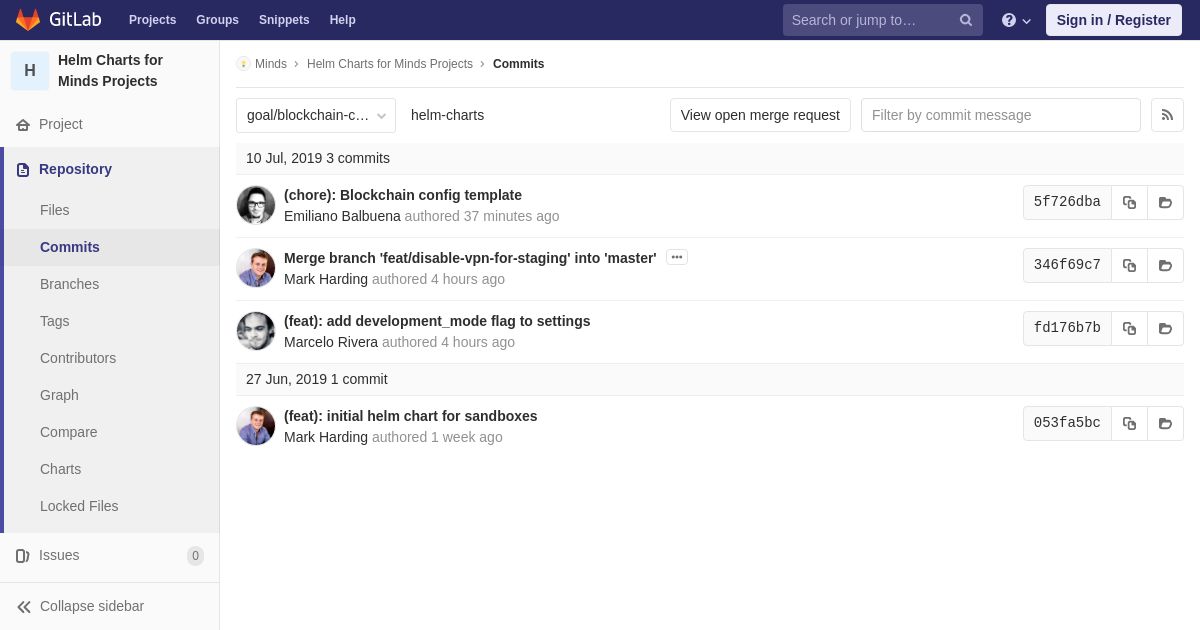The width and height of the screenshot is (1200, 630).
Task: Browse files at commit 346f69c7
Action: (x=1165, y=265)
